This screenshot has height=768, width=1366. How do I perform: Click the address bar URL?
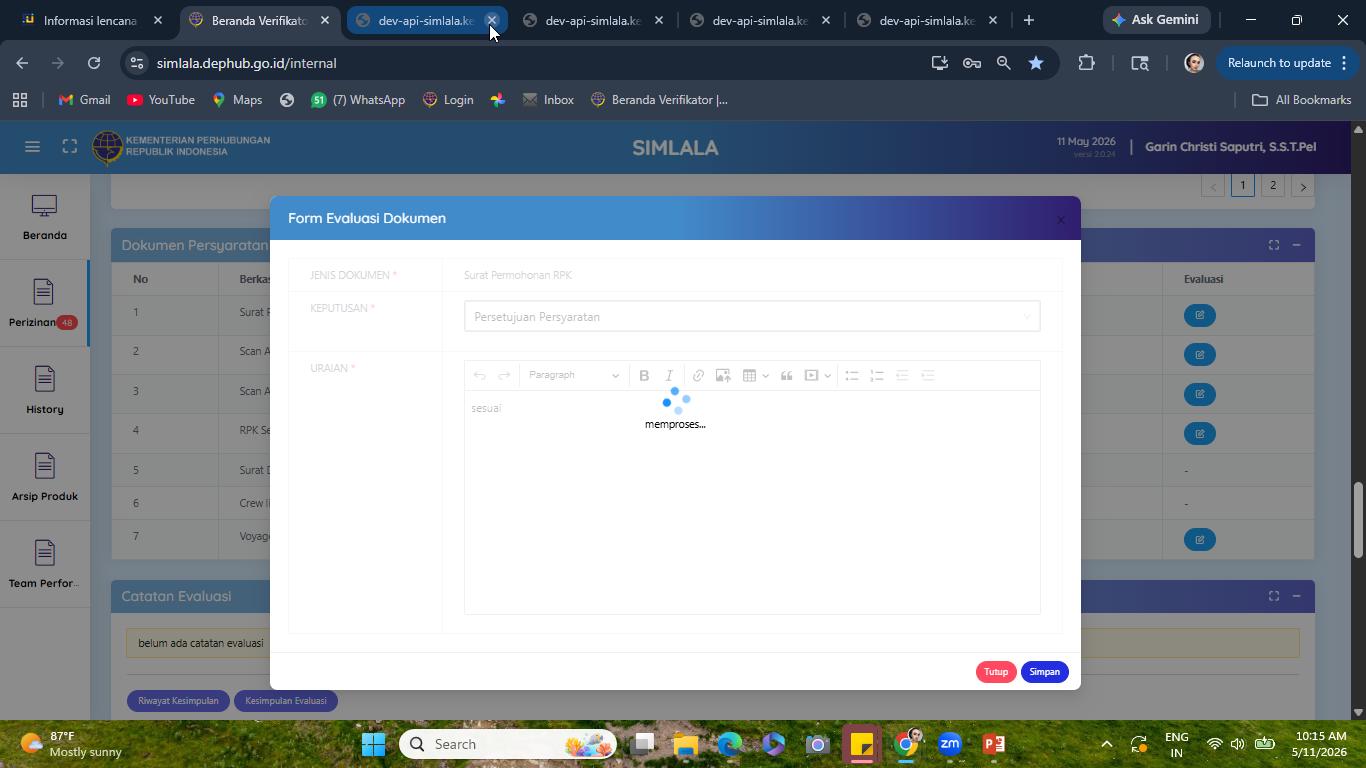[246, 63]
